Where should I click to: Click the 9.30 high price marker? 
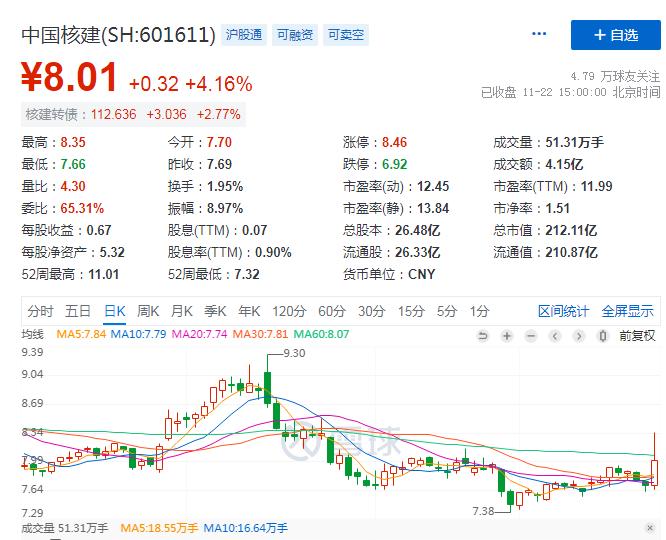tap(294, 353)
